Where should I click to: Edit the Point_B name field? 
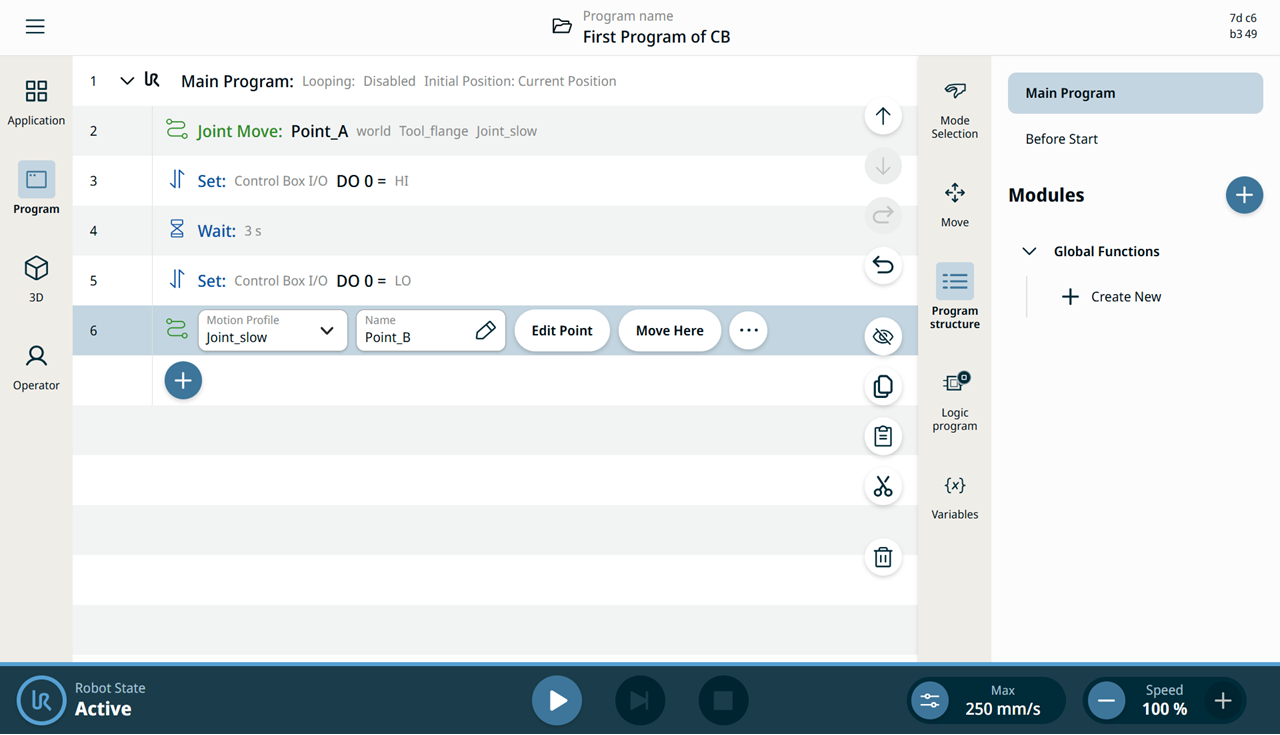(431, 330)
